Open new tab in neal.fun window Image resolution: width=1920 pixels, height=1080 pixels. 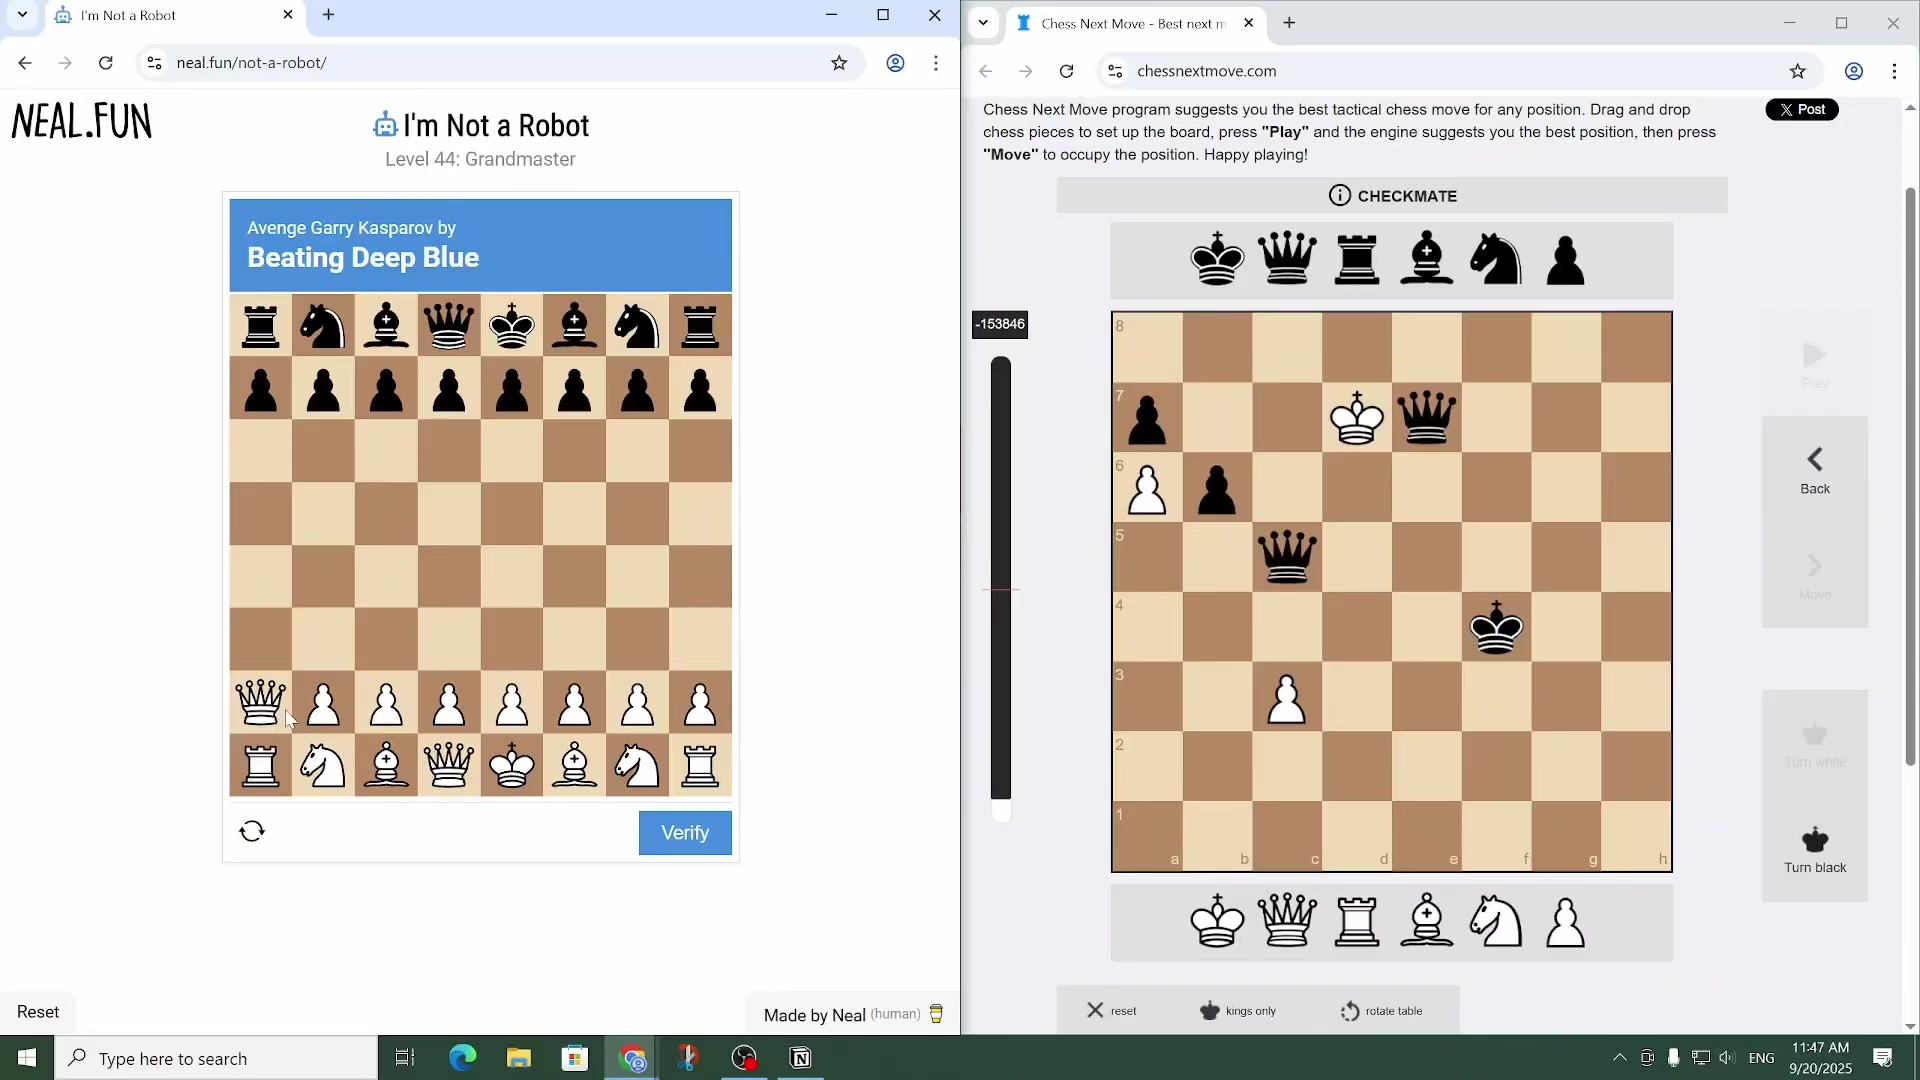328,15
